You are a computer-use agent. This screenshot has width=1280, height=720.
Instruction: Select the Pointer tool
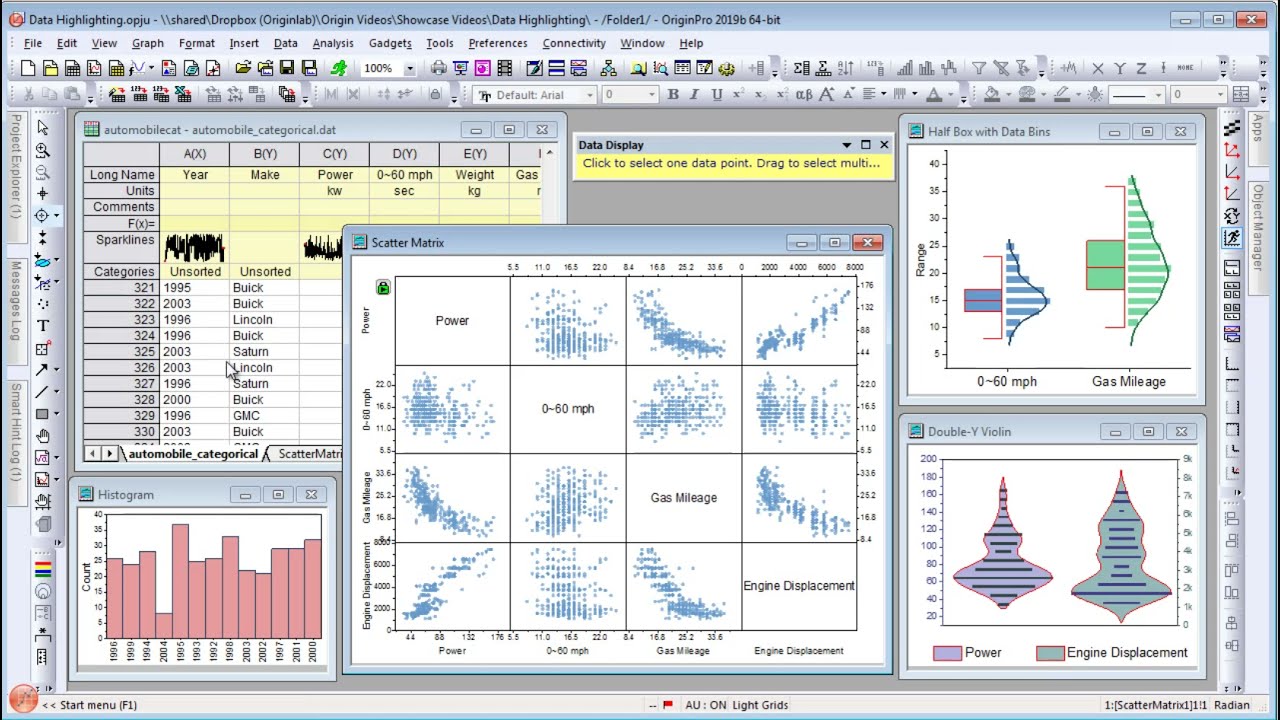[42, 127]
